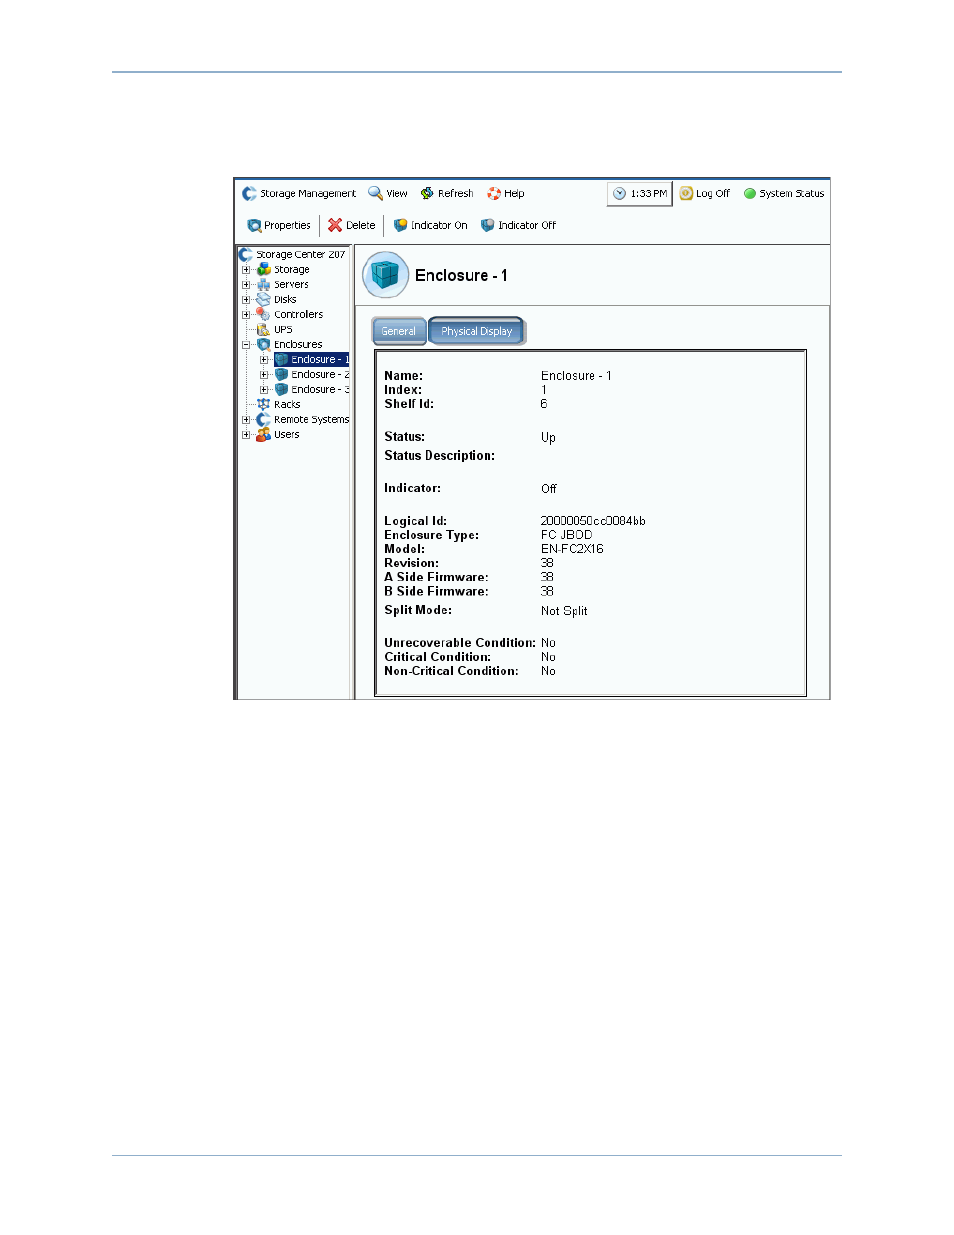Screen dimensions: 954x1235
Task: Click the large Enclosure cube header icon
Action: tap(385, 275)
